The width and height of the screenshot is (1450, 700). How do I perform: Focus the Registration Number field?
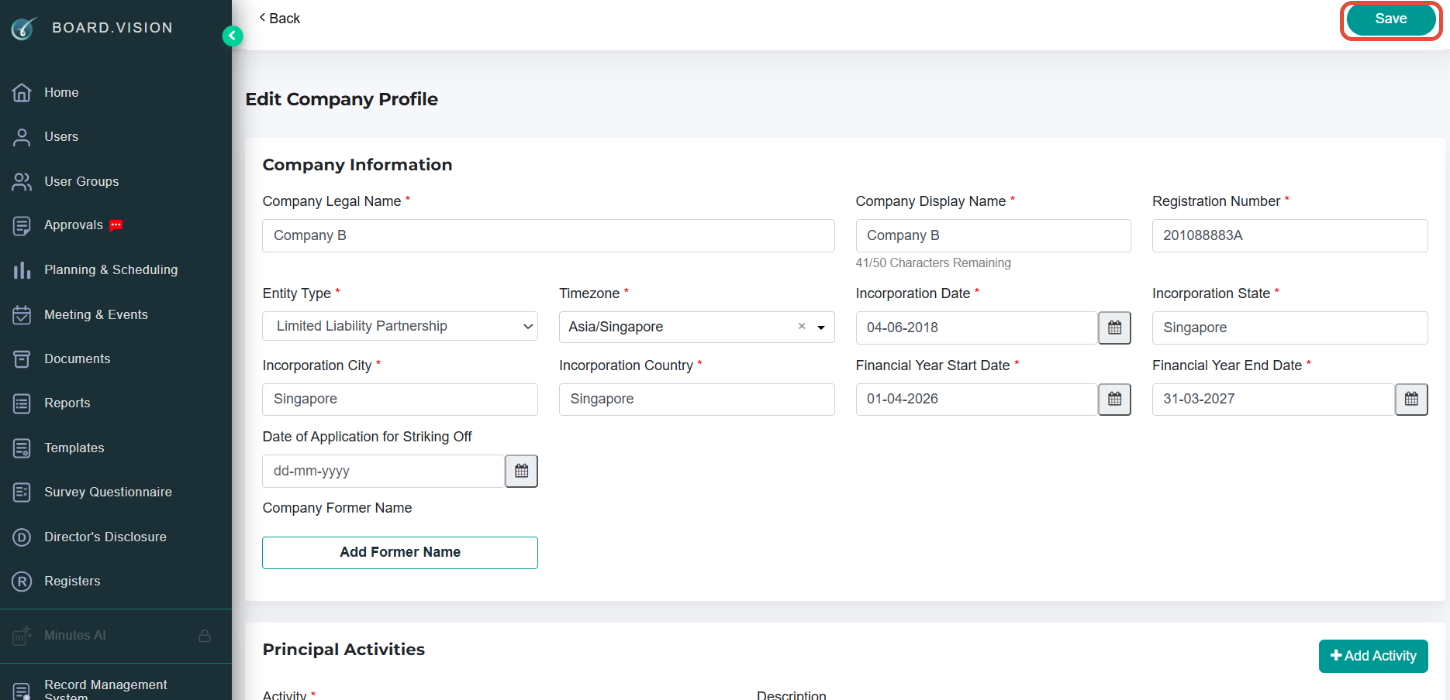coord(1290,236)
